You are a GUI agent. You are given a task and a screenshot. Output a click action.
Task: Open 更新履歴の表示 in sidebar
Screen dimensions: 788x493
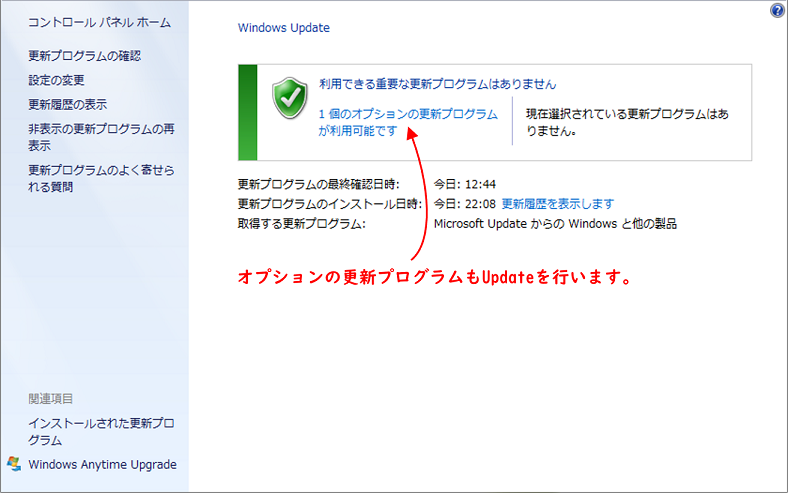(67, 105)
